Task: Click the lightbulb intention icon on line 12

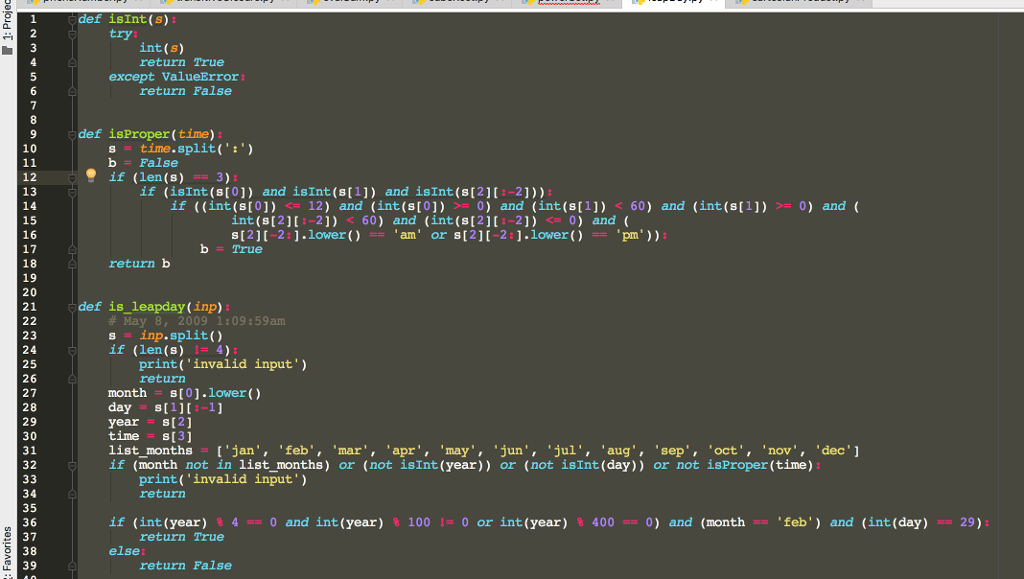Action: (91, 175)
